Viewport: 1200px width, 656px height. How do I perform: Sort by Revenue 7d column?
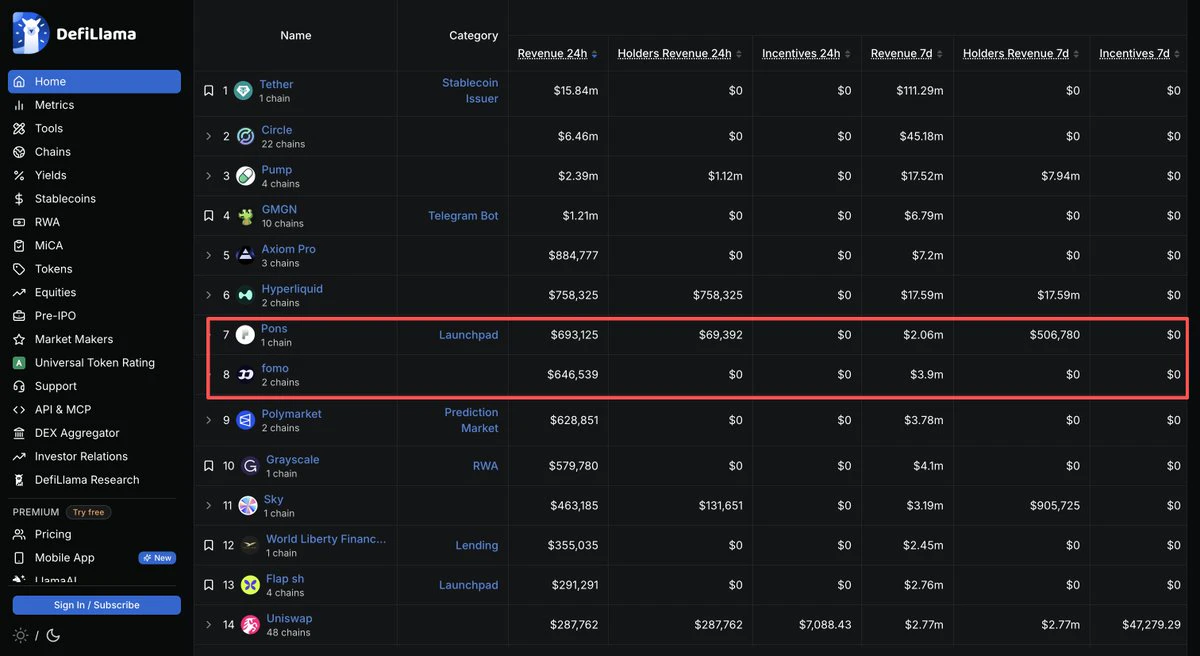click(907, 53)
